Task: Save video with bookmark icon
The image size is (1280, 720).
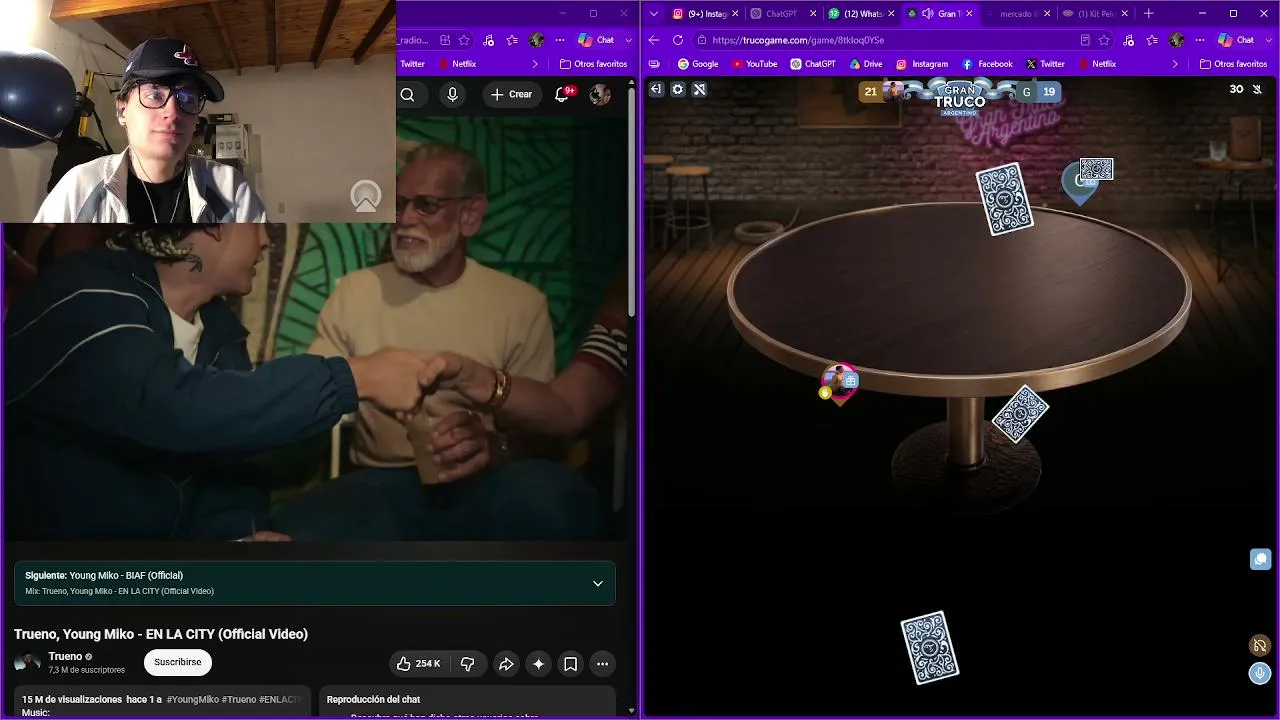Action: click(570, 663)
